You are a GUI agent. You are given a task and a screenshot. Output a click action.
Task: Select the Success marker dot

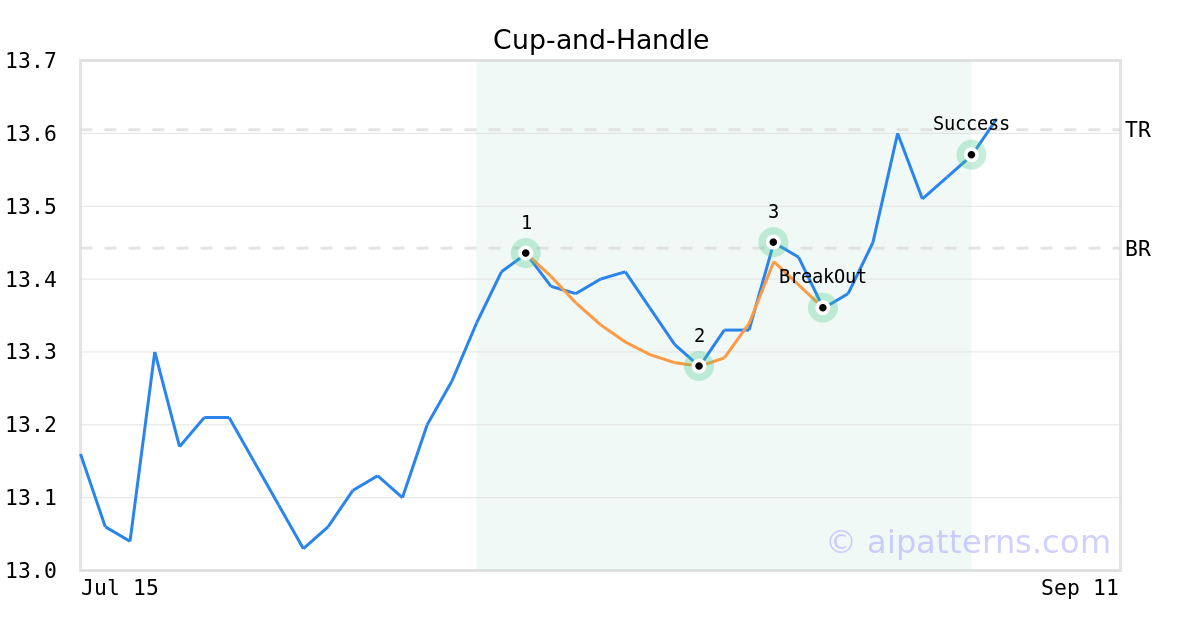[x=971, y=155]
